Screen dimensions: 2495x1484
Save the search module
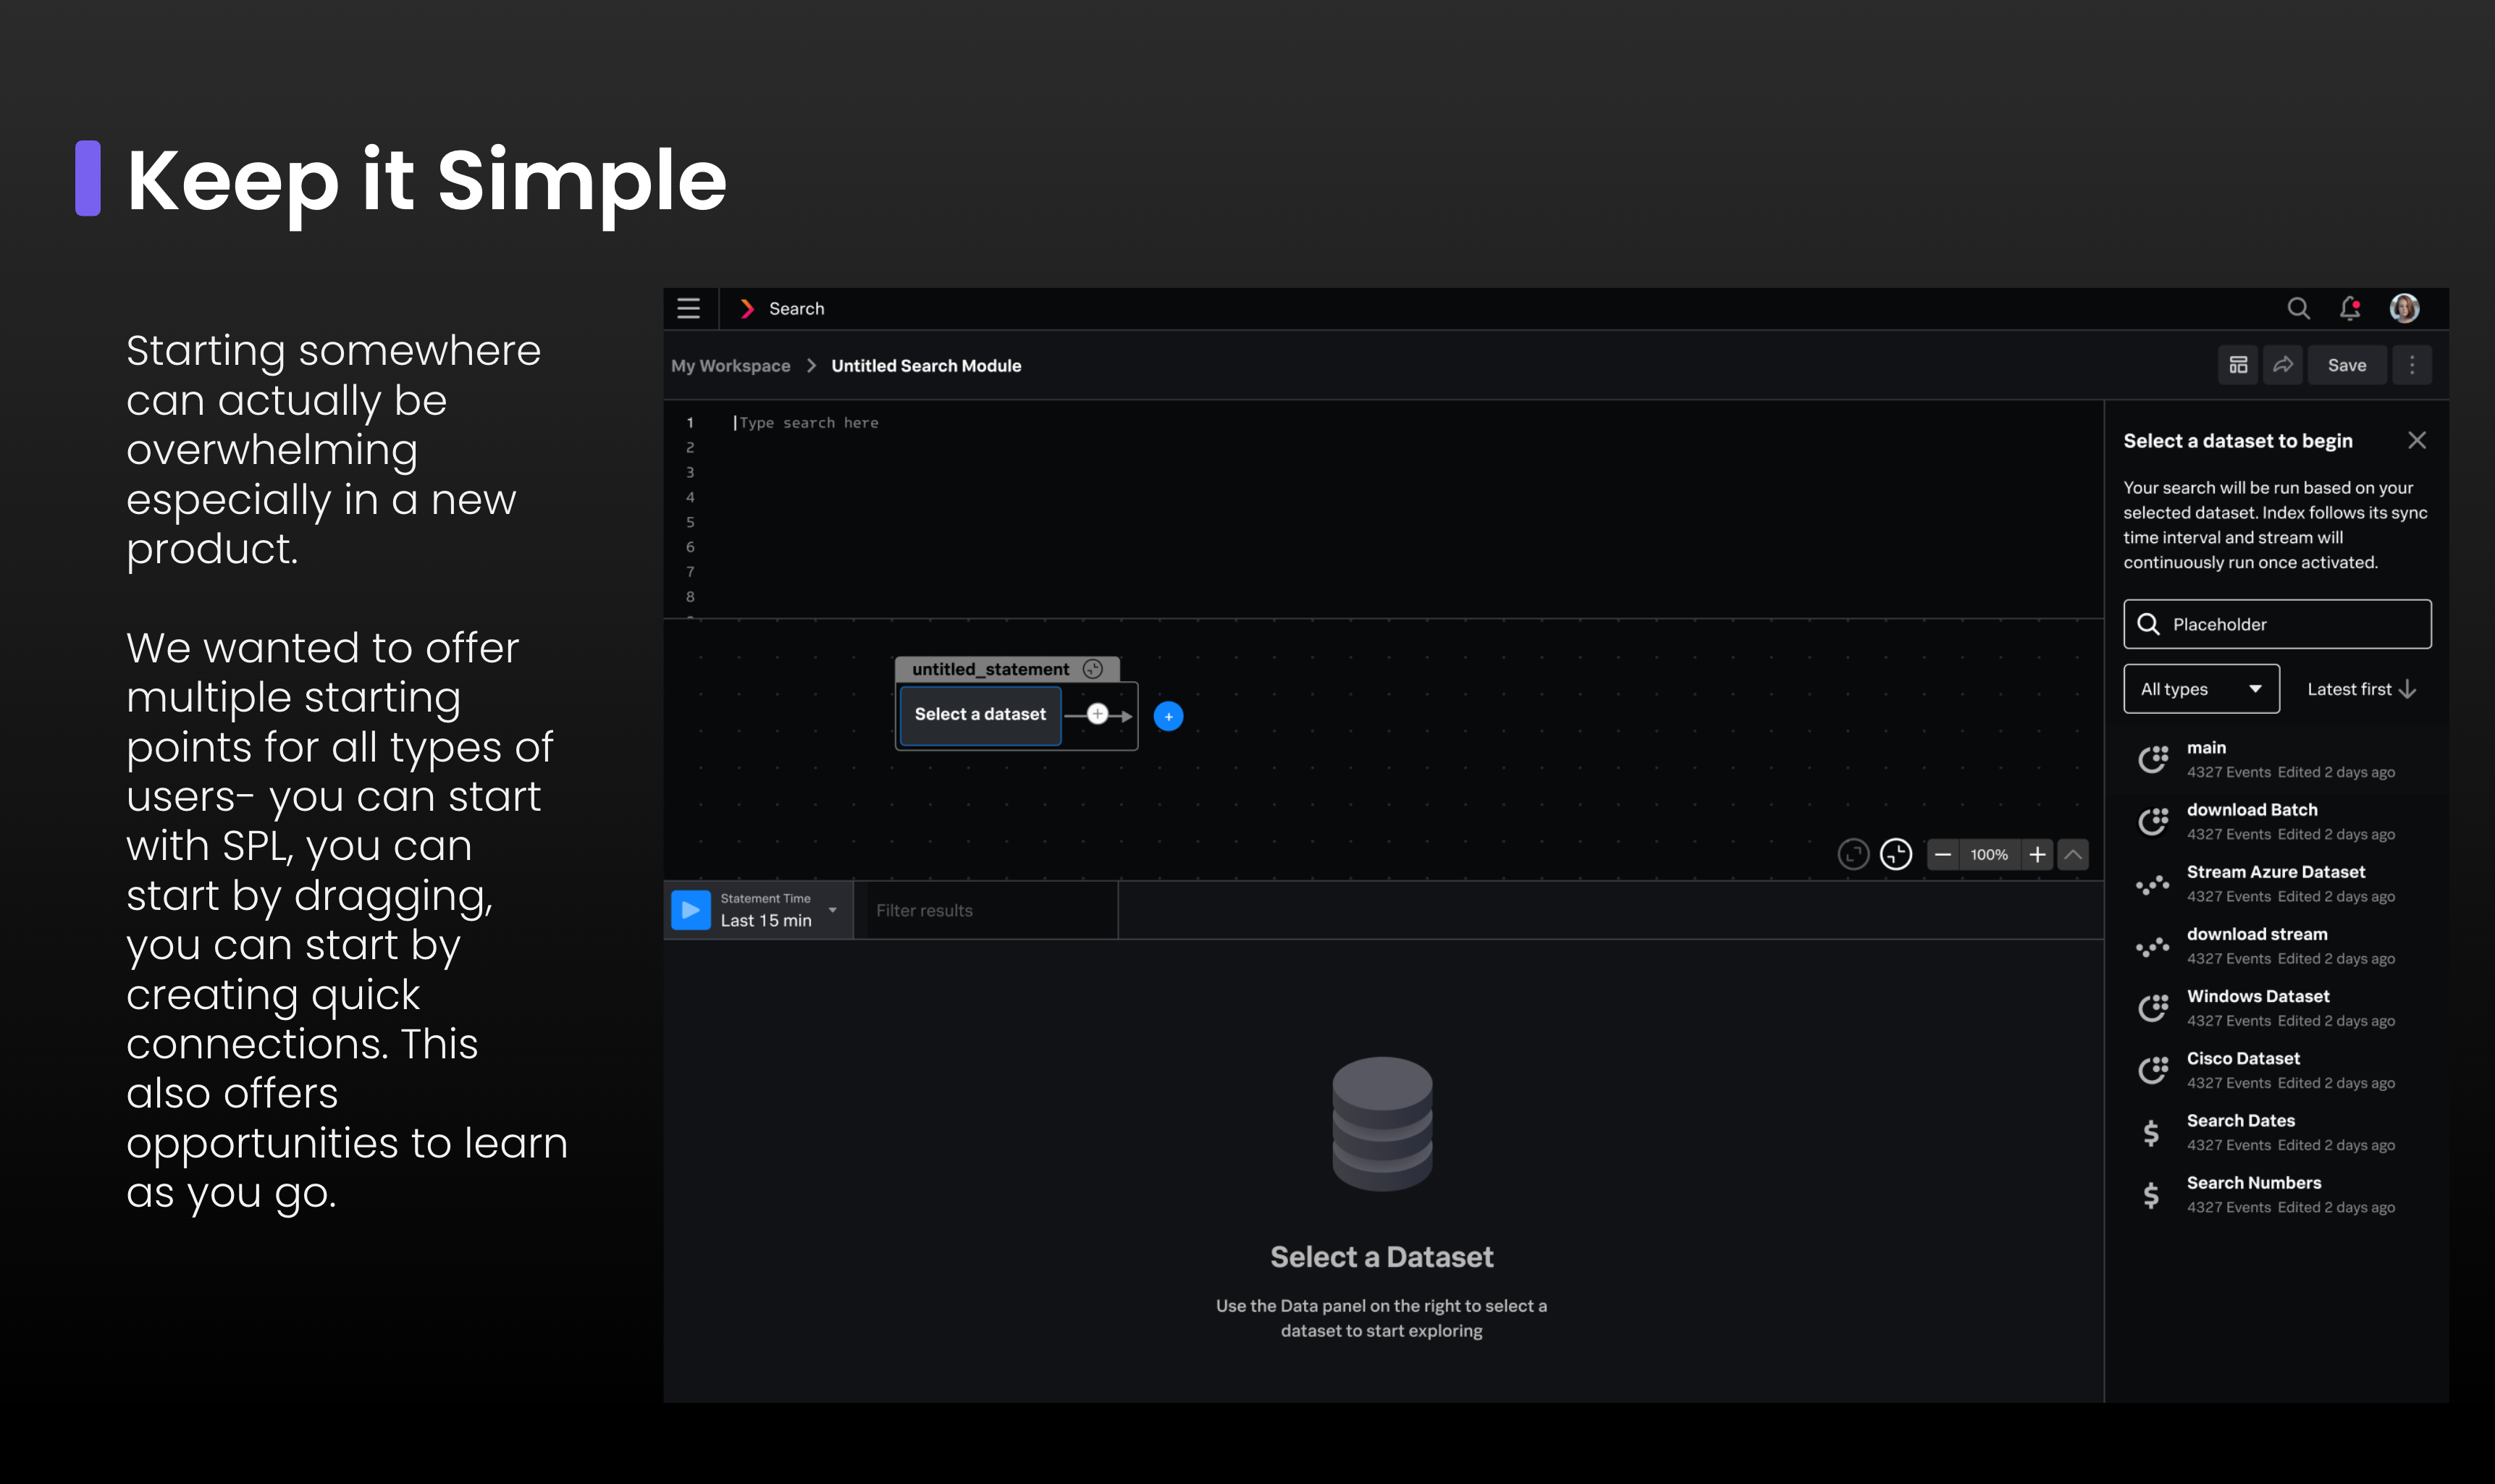2346,365
